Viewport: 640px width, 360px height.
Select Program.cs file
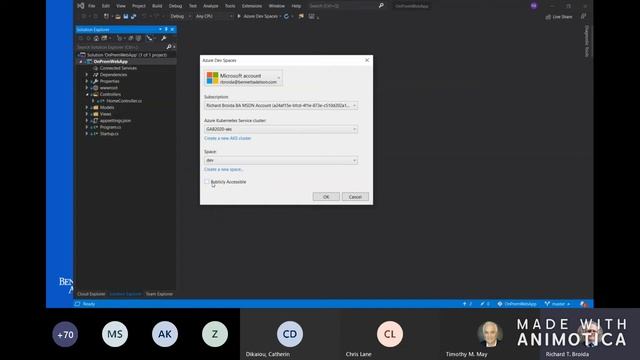(x=110, y=127)
